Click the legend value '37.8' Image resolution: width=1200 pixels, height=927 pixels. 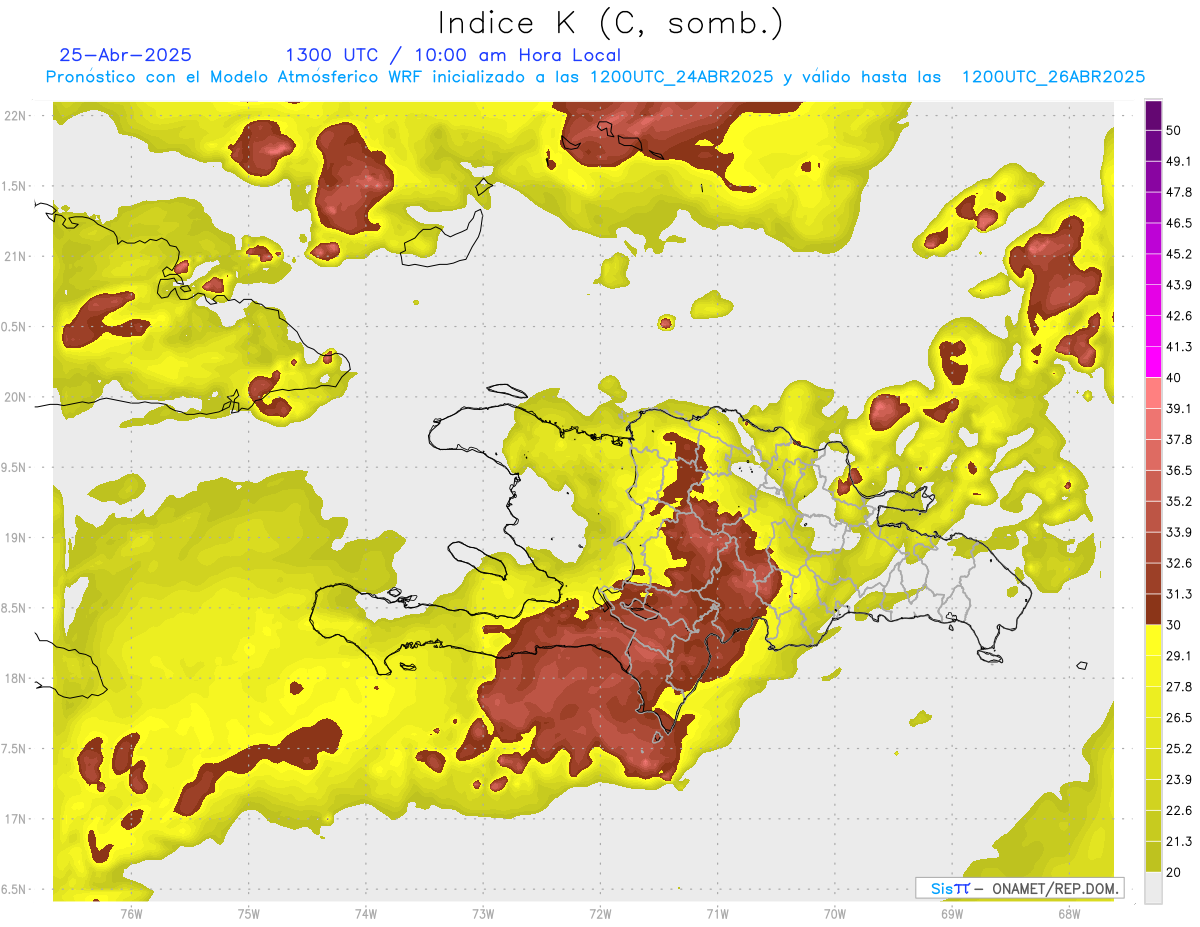1179,439
